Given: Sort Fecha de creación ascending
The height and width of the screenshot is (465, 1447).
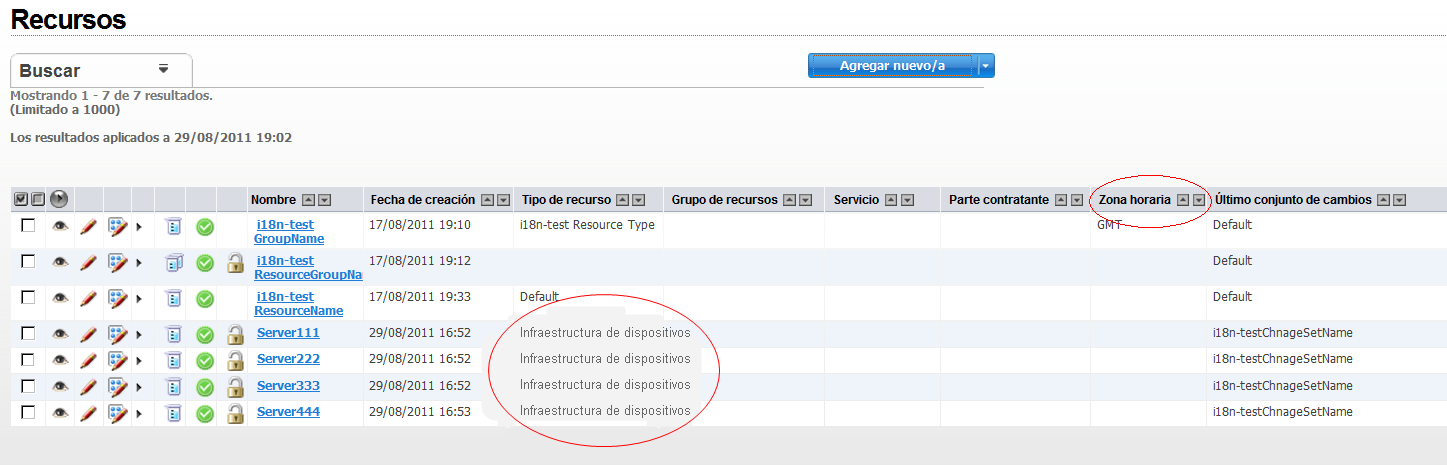Looking at the screenshot, I should point(488,200).
